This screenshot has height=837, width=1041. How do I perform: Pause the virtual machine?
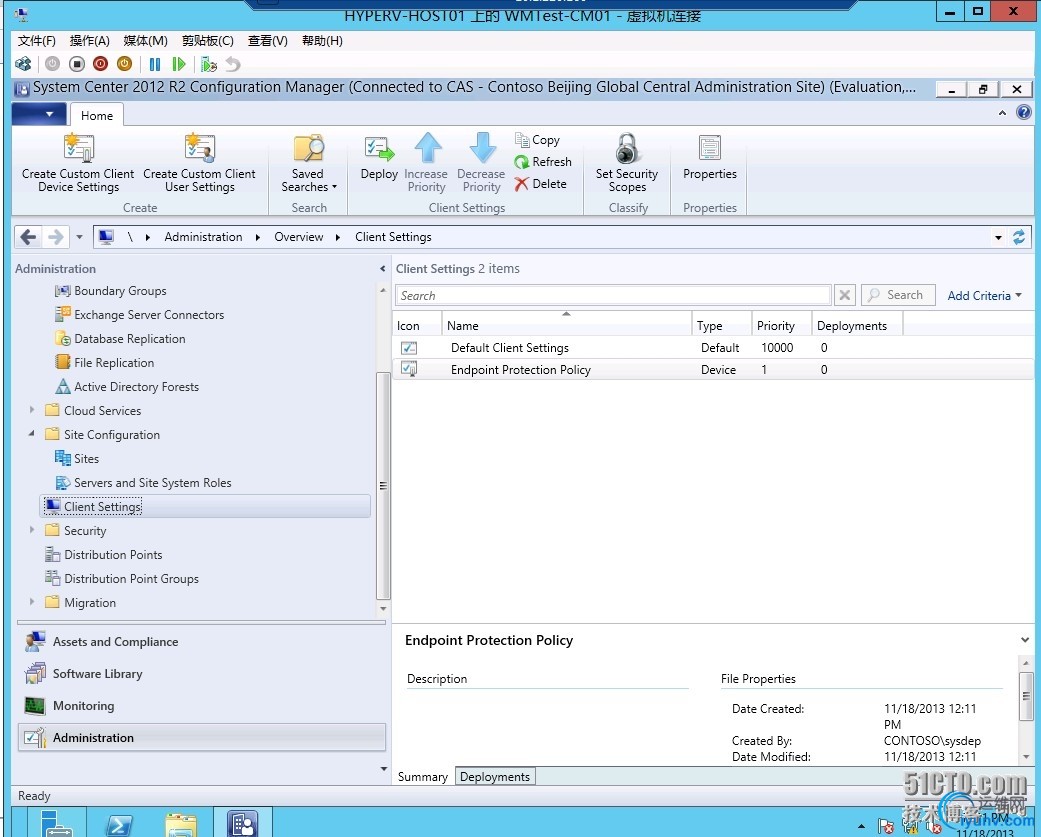pyautogui.click(x=155, y=64)
